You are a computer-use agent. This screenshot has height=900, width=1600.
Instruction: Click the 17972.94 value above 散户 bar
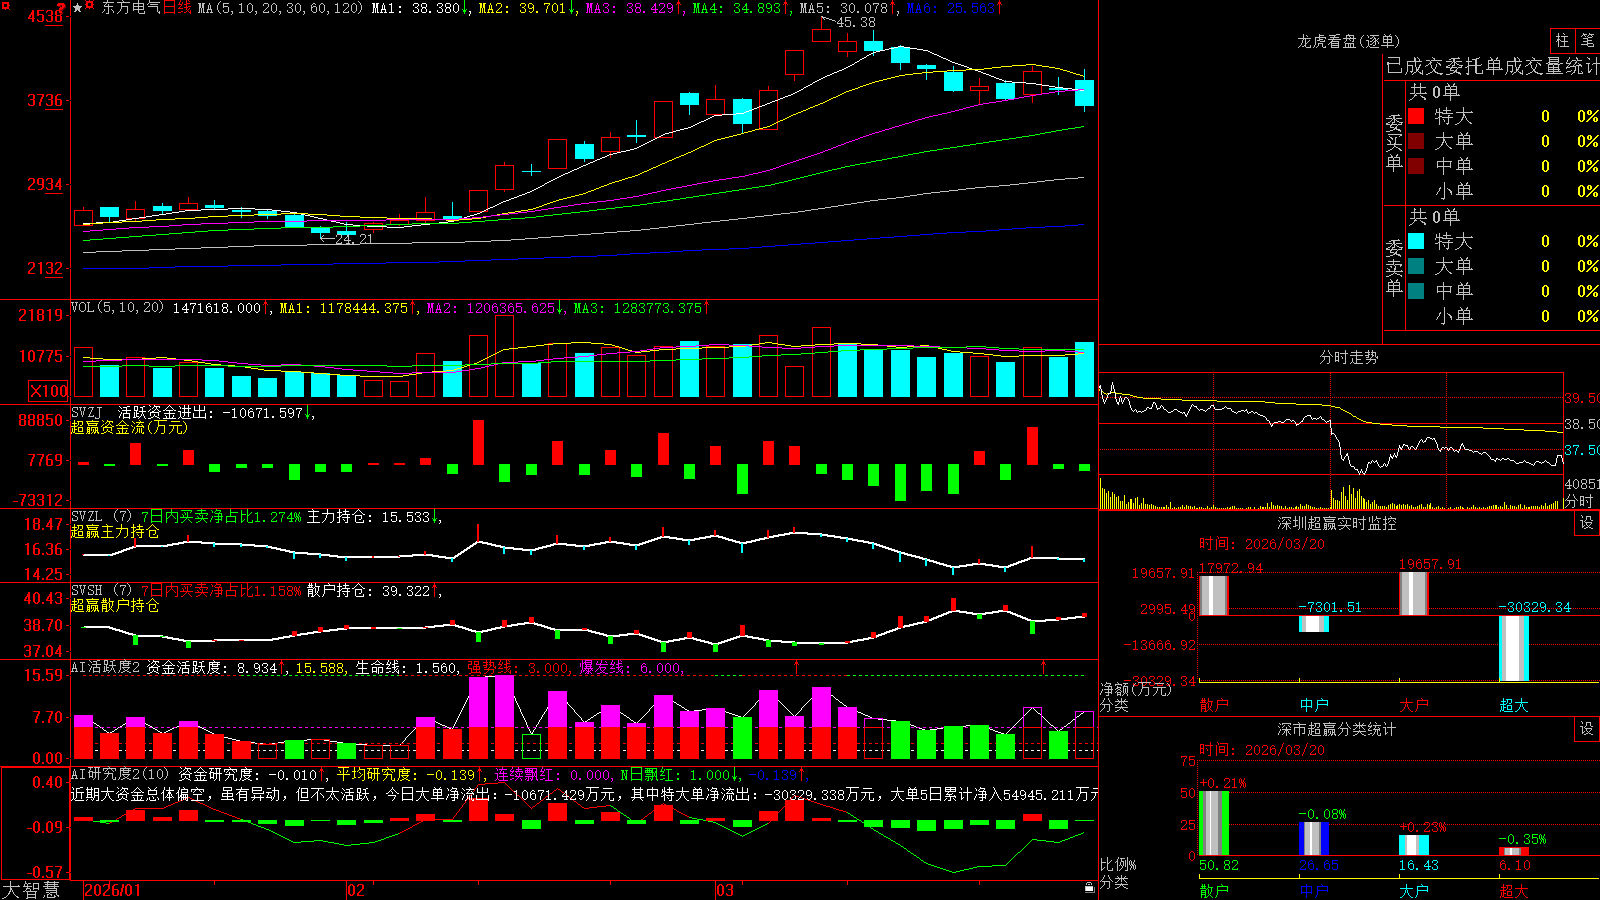click(1231, 568)
